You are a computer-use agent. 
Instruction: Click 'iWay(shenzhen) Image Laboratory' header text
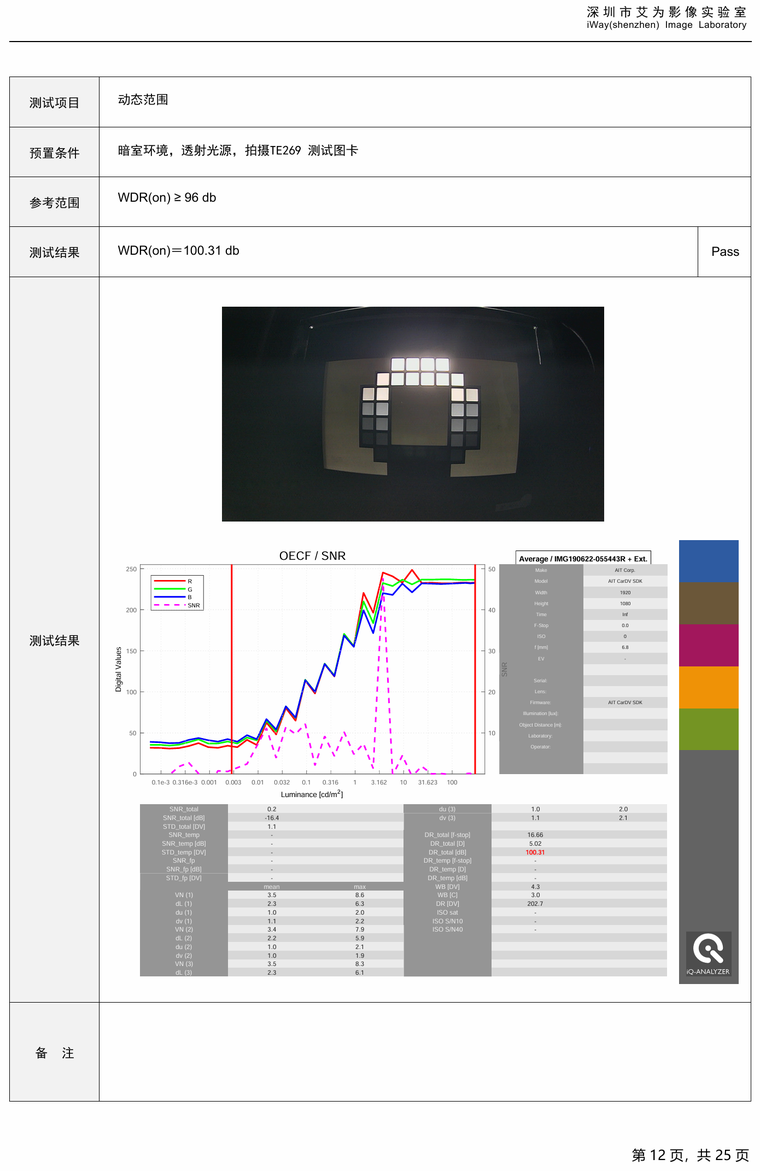pos(667,25)
